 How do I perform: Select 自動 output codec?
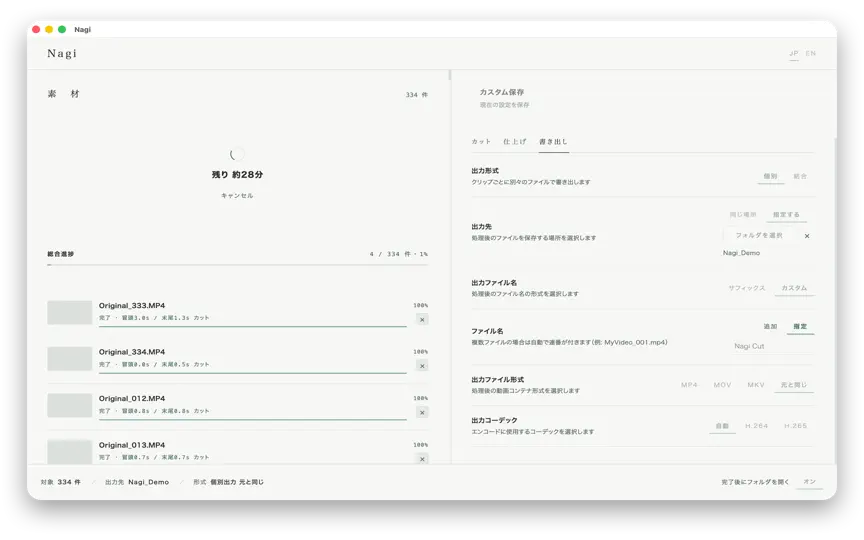pyautogui.click(x=722, y=426)
